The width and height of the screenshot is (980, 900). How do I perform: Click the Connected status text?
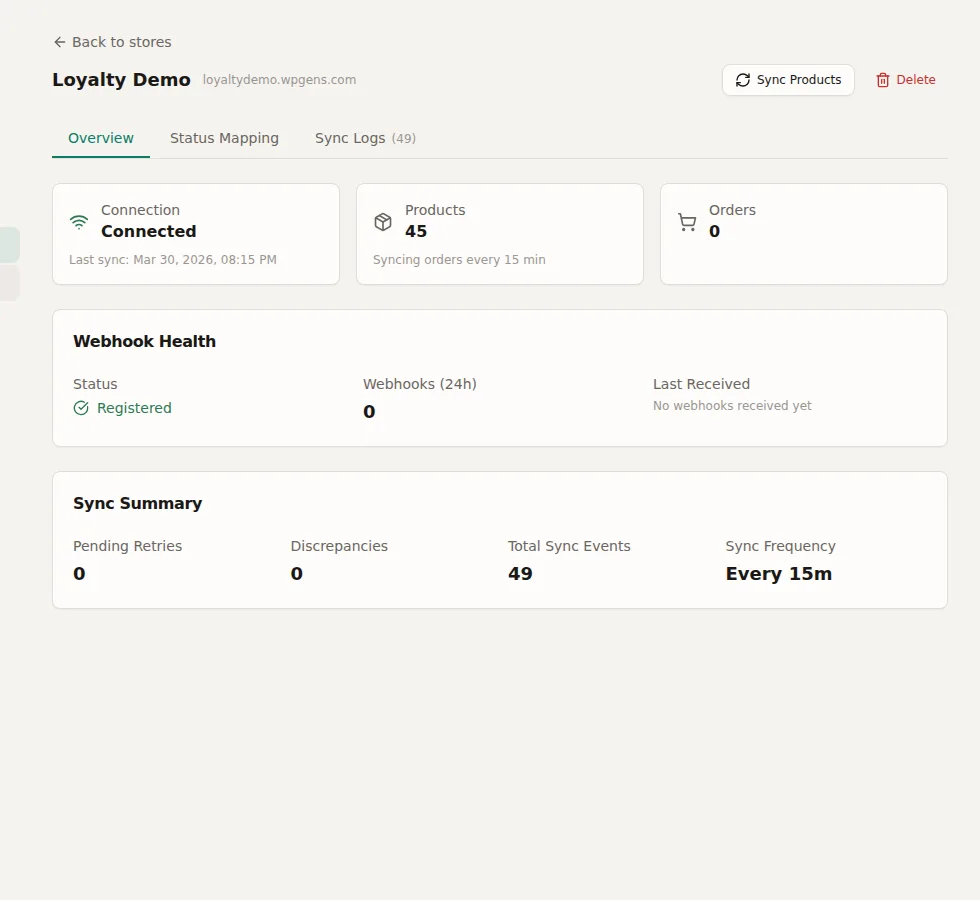pos(149,231)
